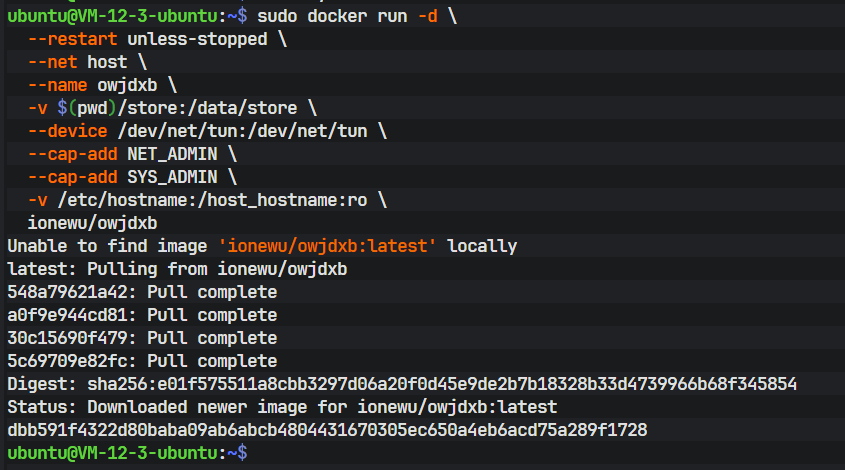Click the 'unless-stopped' value
The width and height of the screenshot is (845, 470).
pos(197,40)
